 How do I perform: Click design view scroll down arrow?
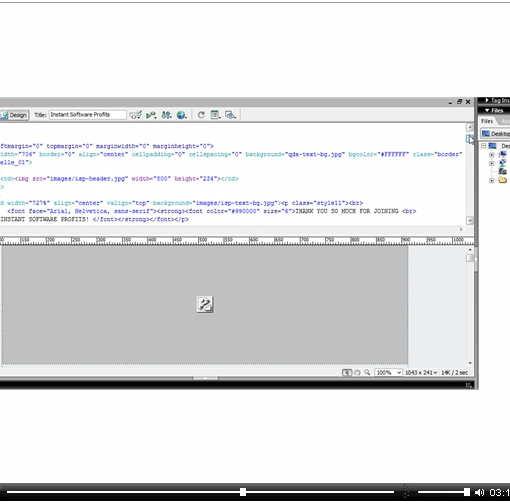470,363
